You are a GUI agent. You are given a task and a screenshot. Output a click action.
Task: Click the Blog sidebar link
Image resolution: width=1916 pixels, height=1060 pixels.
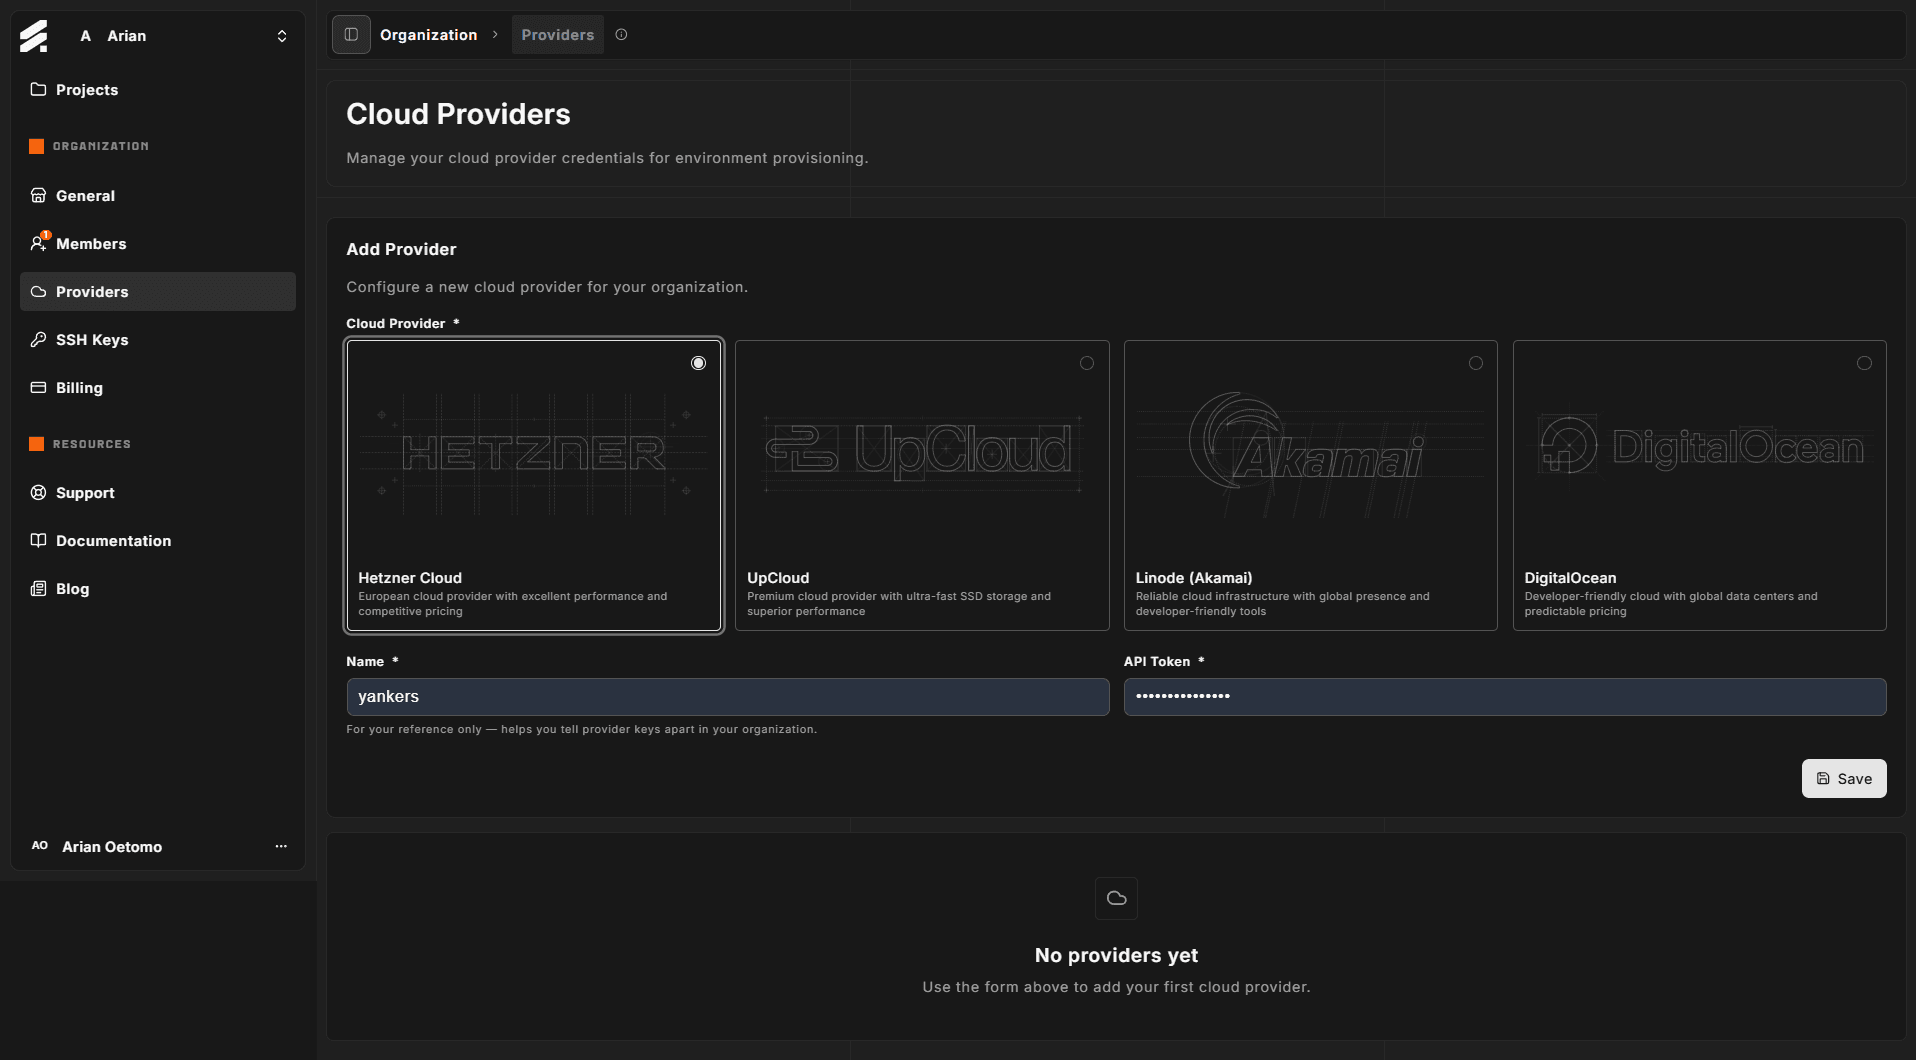[x=158, y=589]
